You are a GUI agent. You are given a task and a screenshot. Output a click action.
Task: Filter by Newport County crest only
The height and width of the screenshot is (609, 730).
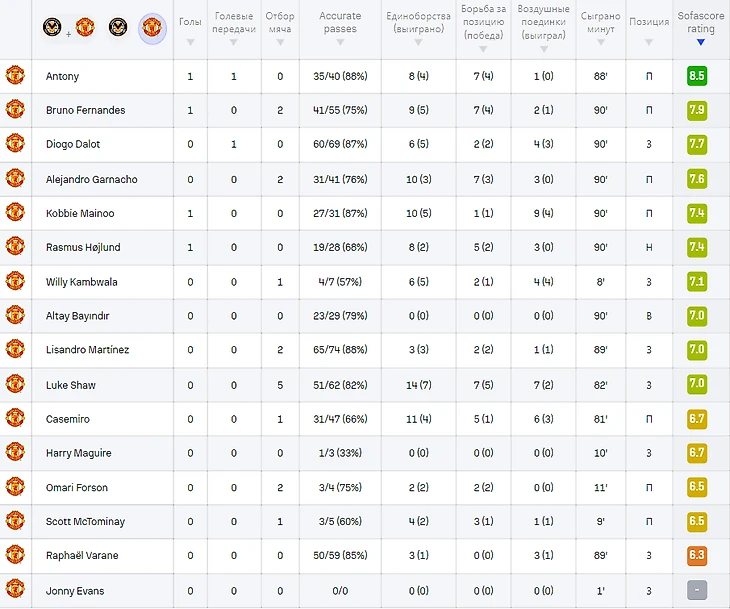pyautogui.click(x=118, y=27)
